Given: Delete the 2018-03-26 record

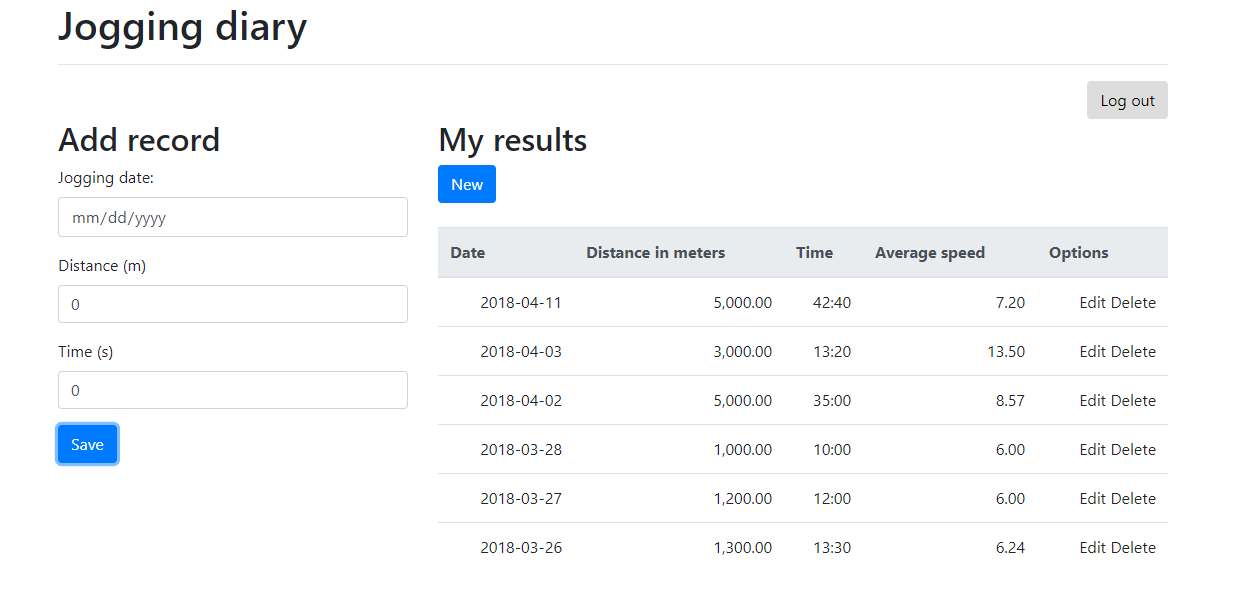Looking at the screenshot, I should point(1133,548).
